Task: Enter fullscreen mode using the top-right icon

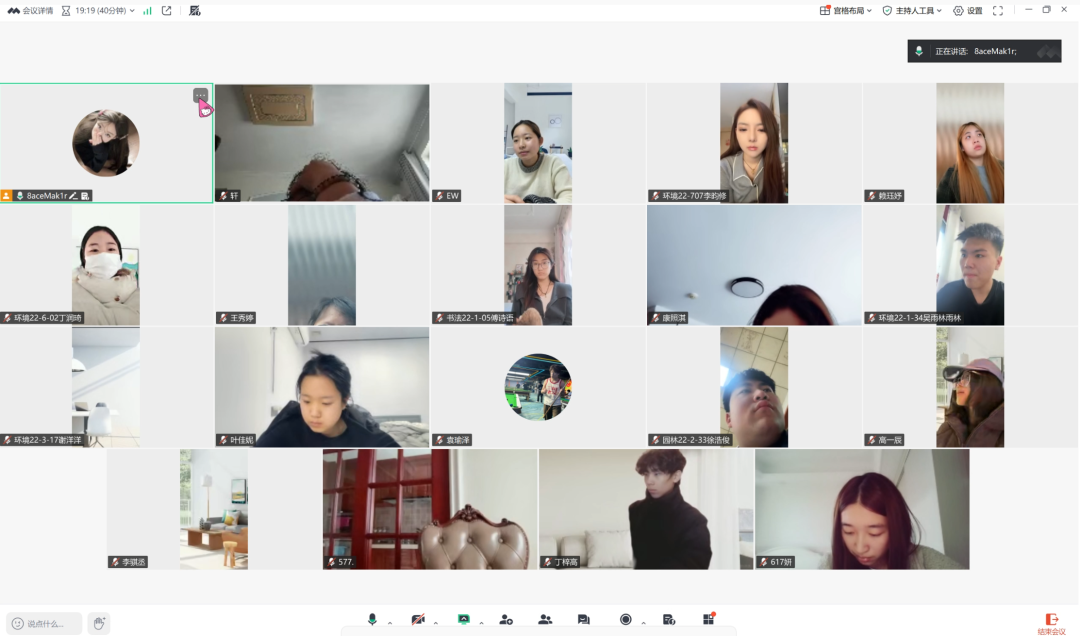Action: [997, 10]
